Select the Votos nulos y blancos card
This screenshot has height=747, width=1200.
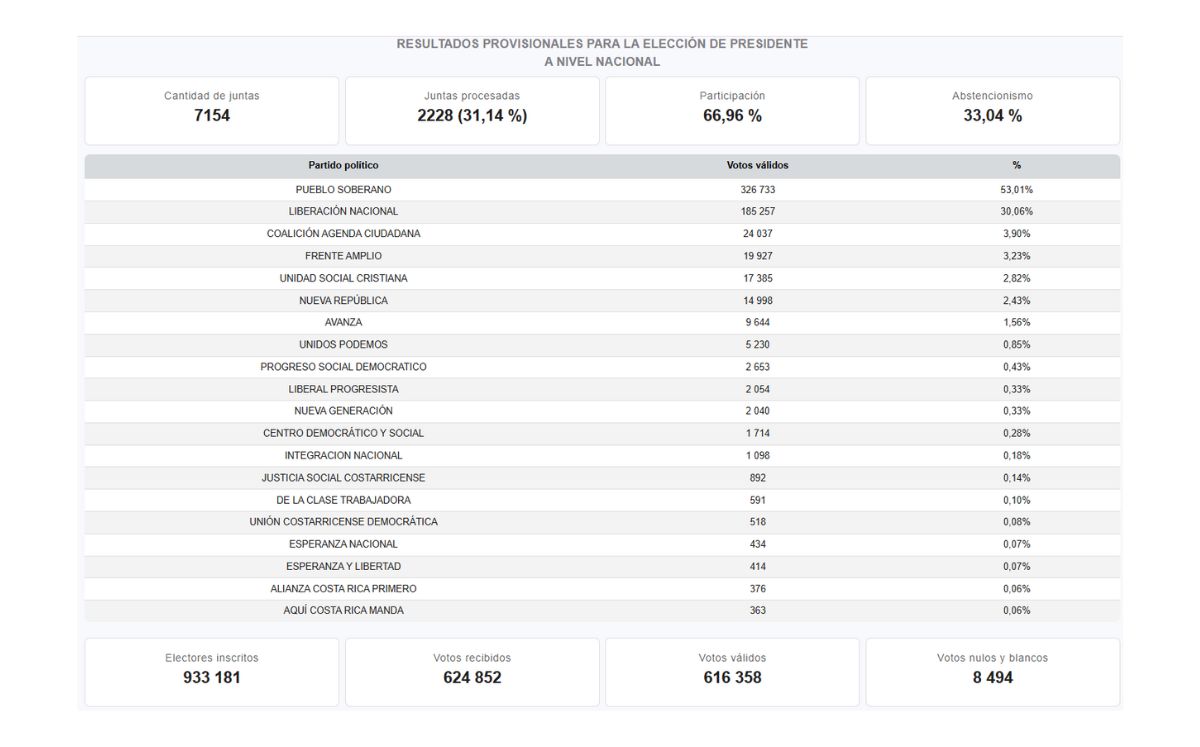993,671
